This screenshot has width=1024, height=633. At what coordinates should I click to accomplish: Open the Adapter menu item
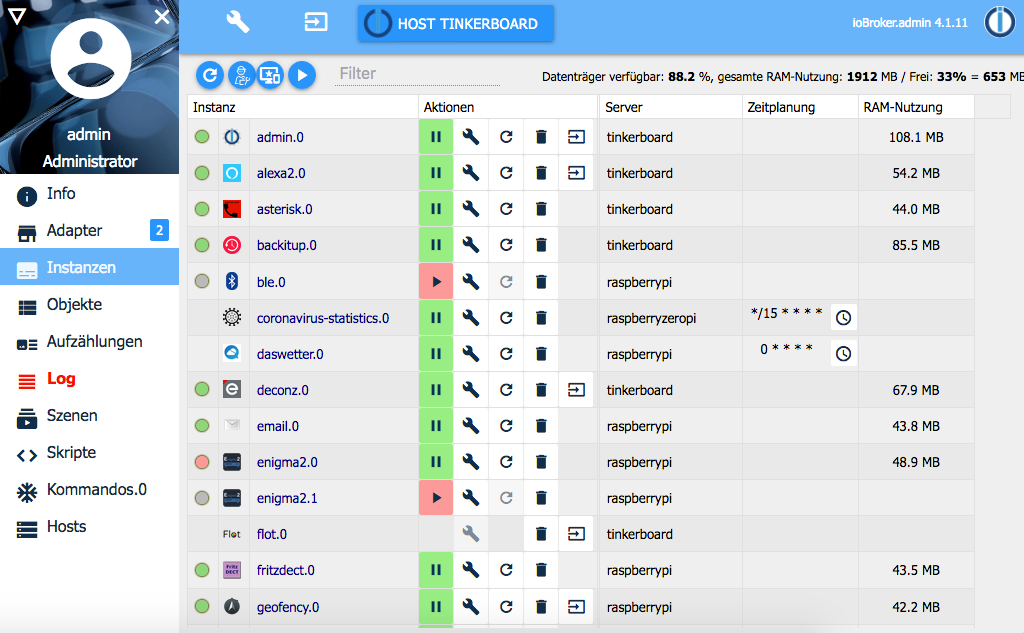pyautogui.click(x=89, y=231)
